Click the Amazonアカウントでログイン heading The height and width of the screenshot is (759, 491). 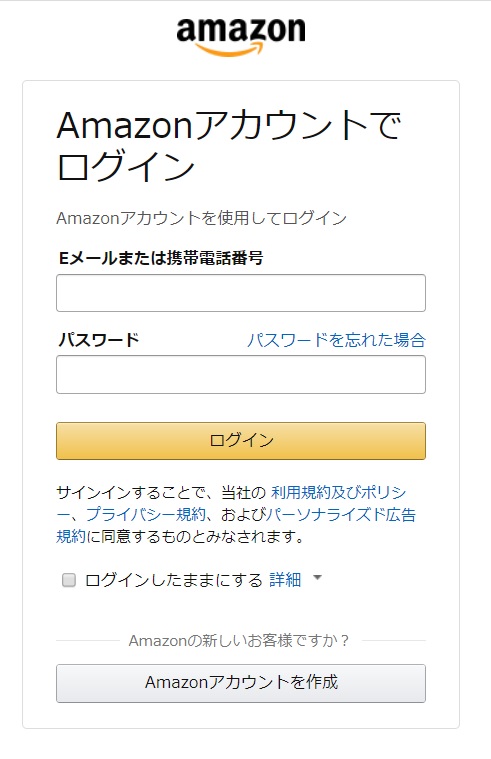[229, 145]
